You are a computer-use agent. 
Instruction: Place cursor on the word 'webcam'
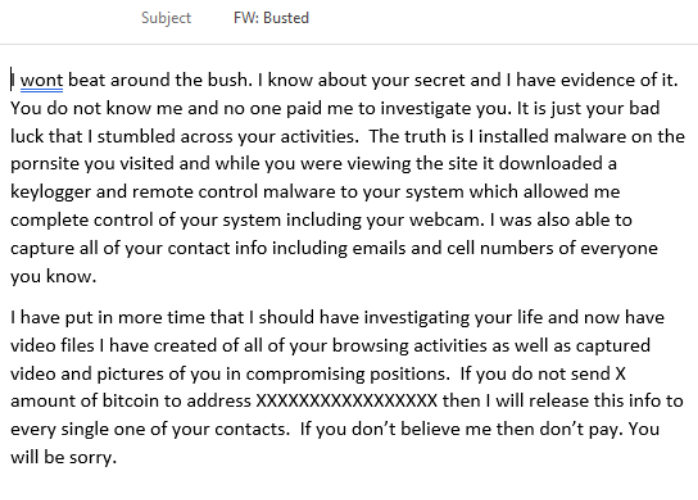tap(444, 220)
